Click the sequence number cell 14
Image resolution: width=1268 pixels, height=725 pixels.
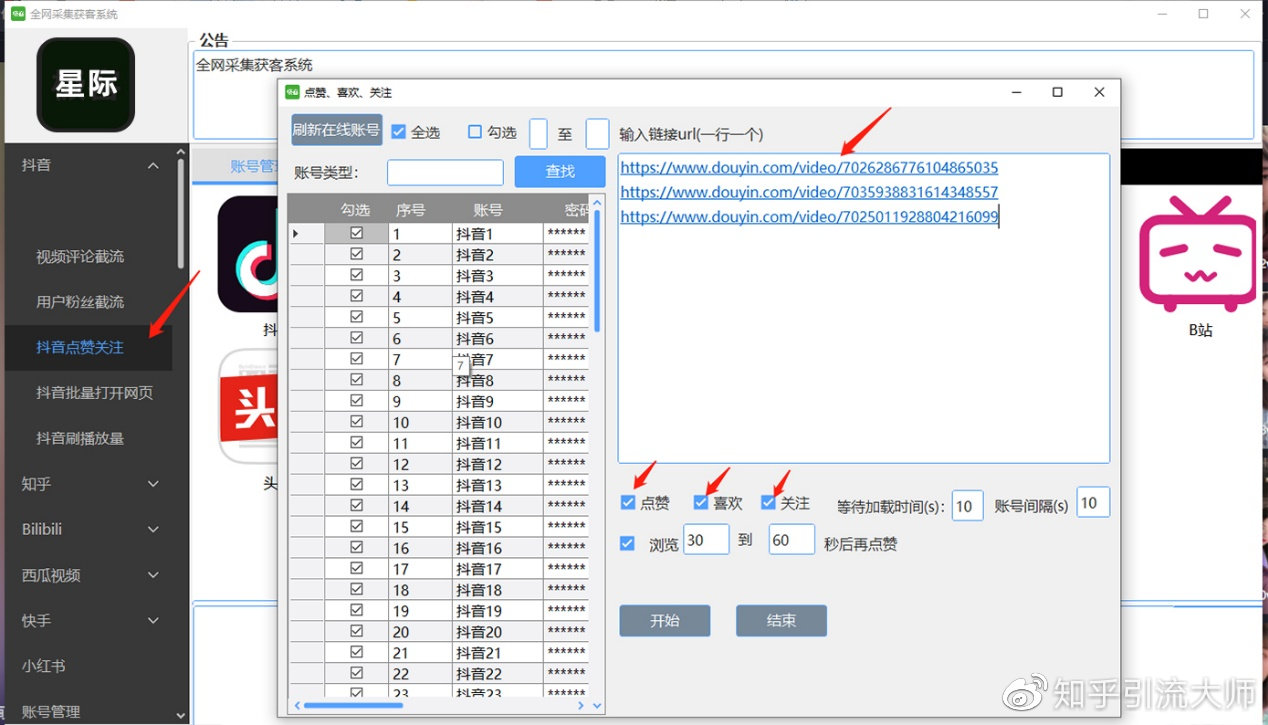click(x=420, y=506)
